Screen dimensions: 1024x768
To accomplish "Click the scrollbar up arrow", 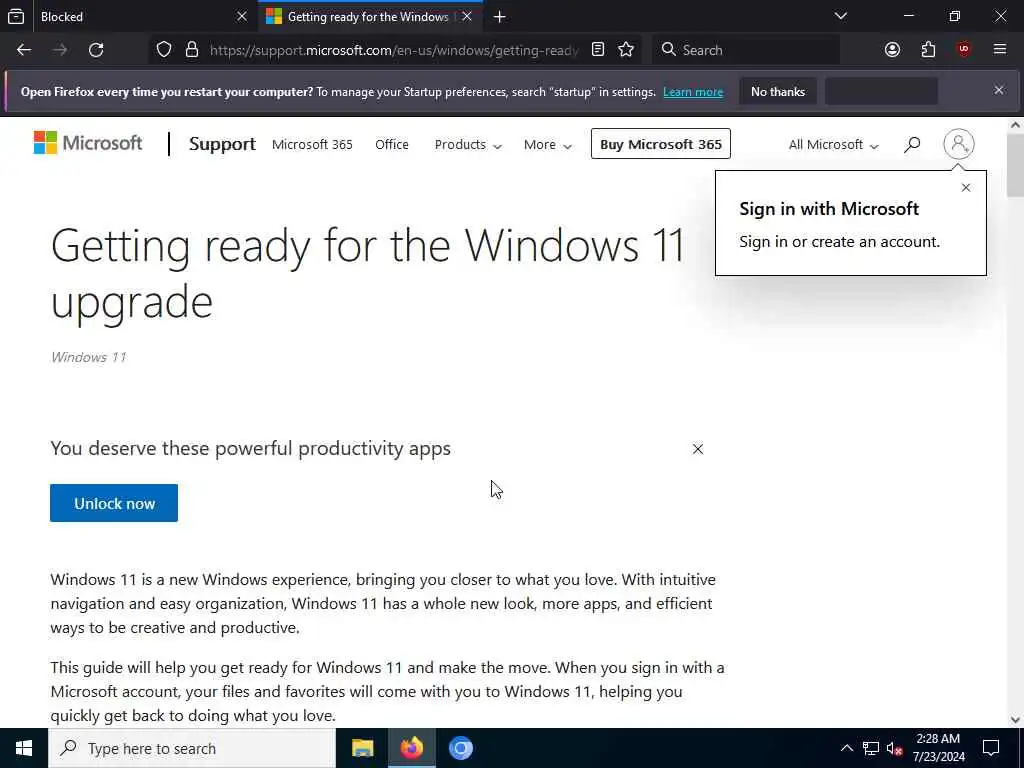I will point(1015,125).
